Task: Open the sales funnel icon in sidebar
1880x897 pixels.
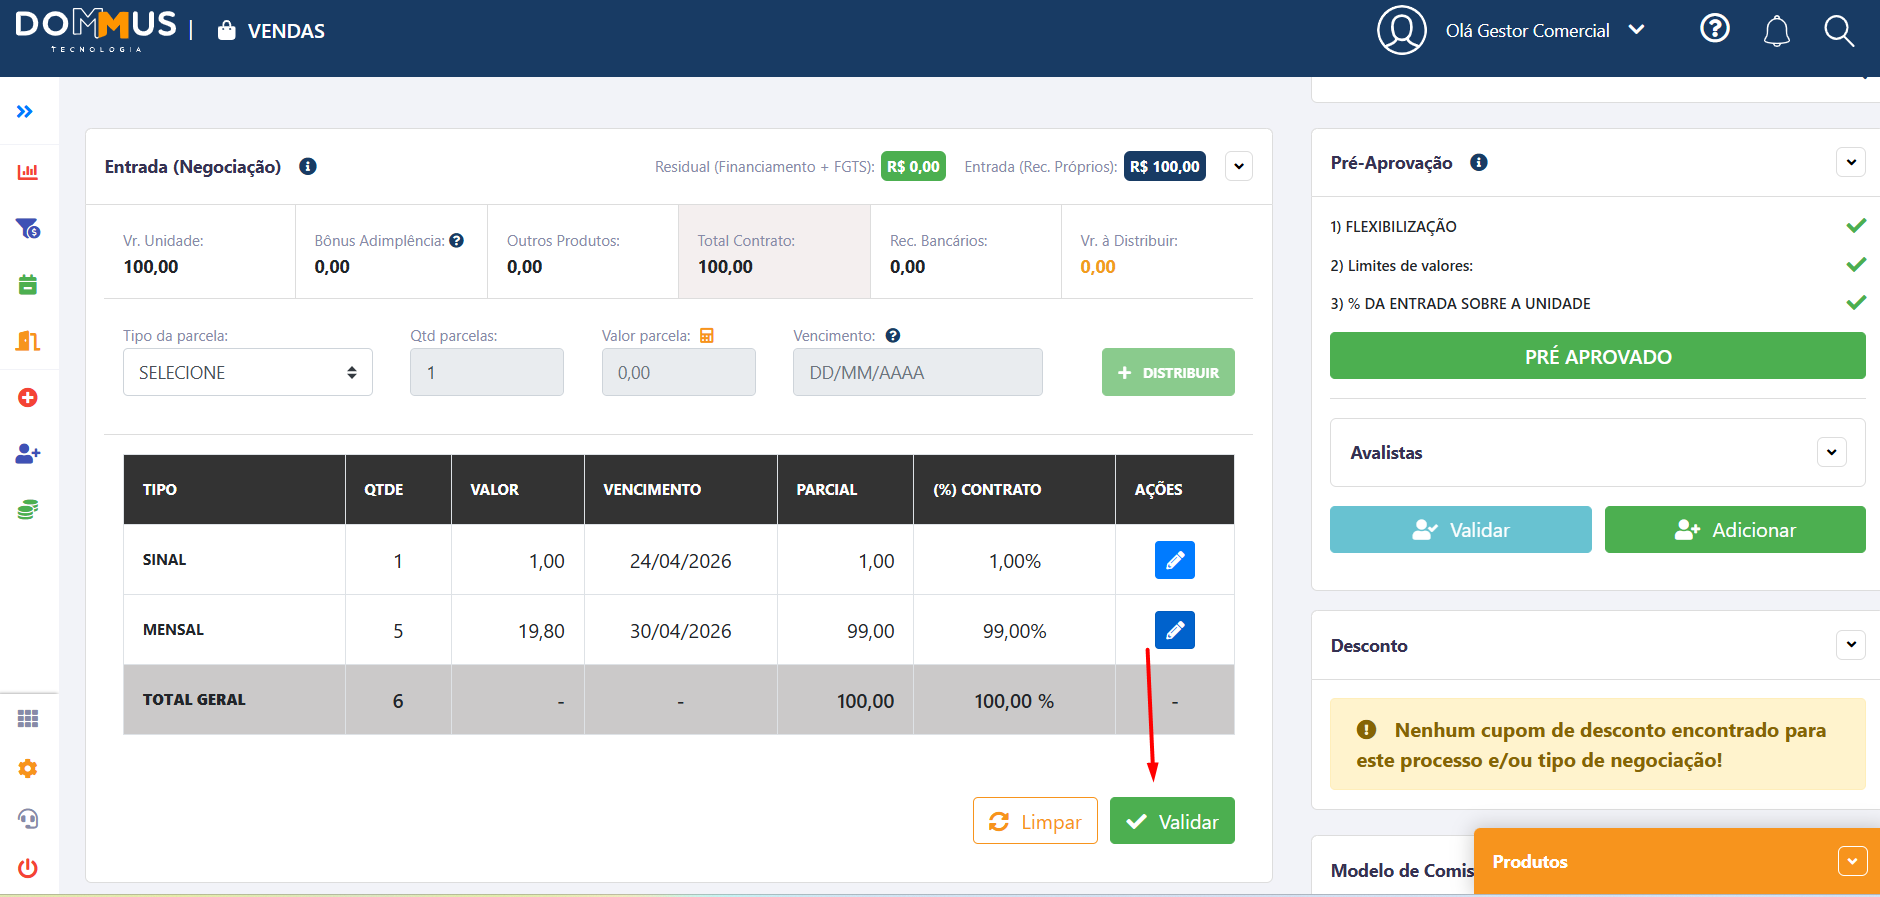Action: (x=28, y=229)
